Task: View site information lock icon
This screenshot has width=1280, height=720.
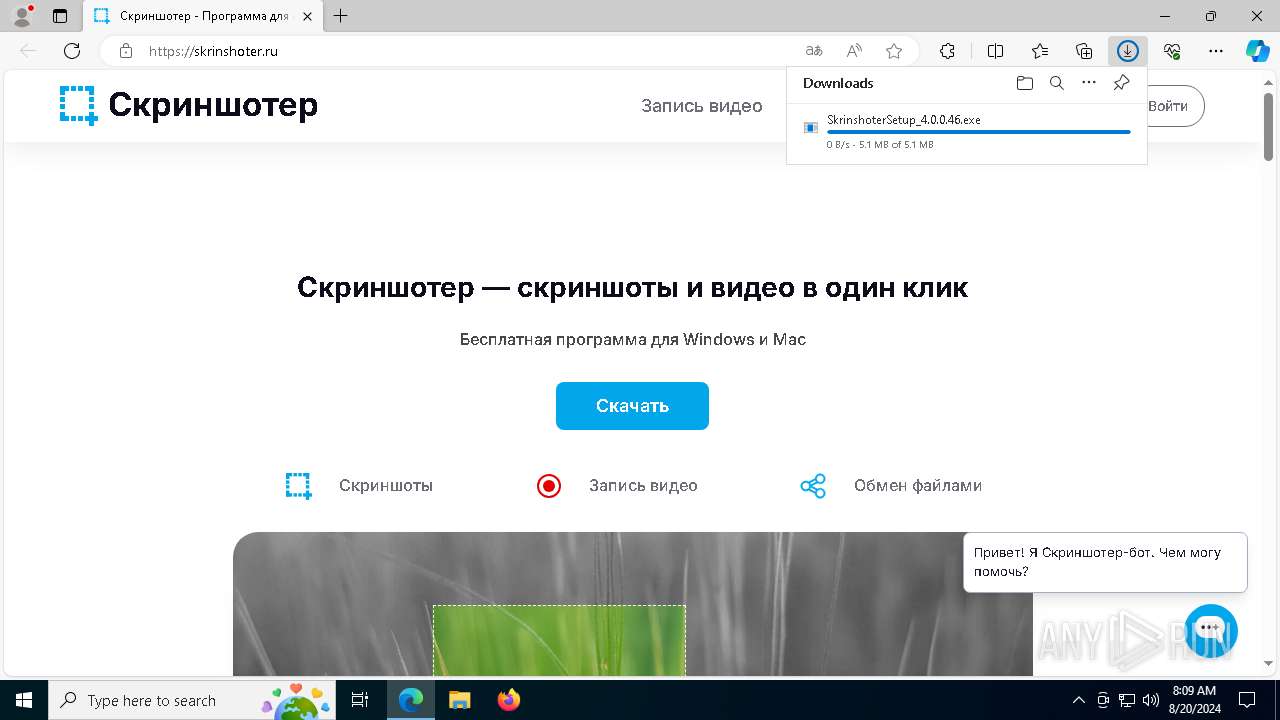Action: click(x=126, y=51)
